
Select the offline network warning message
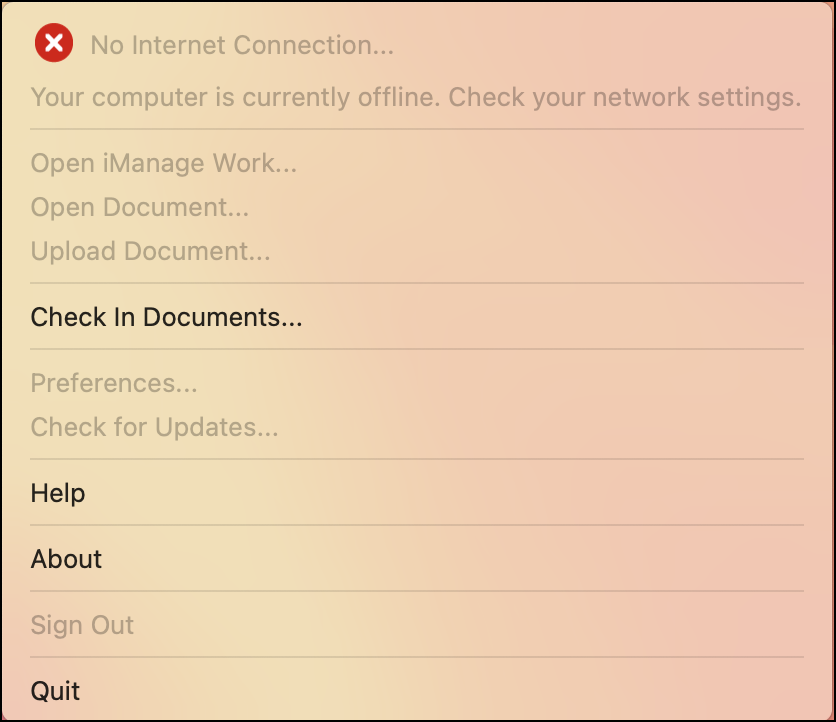[x=415, y=97]
